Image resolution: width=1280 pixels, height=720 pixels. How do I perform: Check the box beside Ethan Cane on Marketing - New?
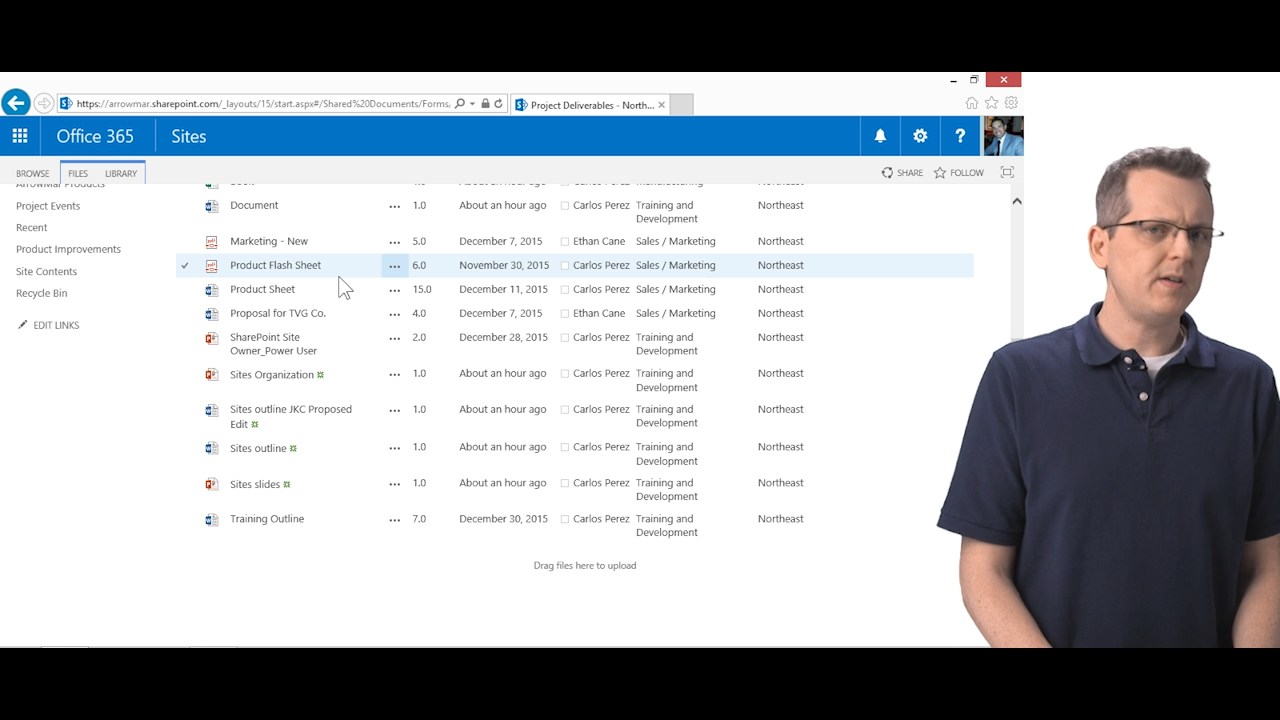[565, 242]
